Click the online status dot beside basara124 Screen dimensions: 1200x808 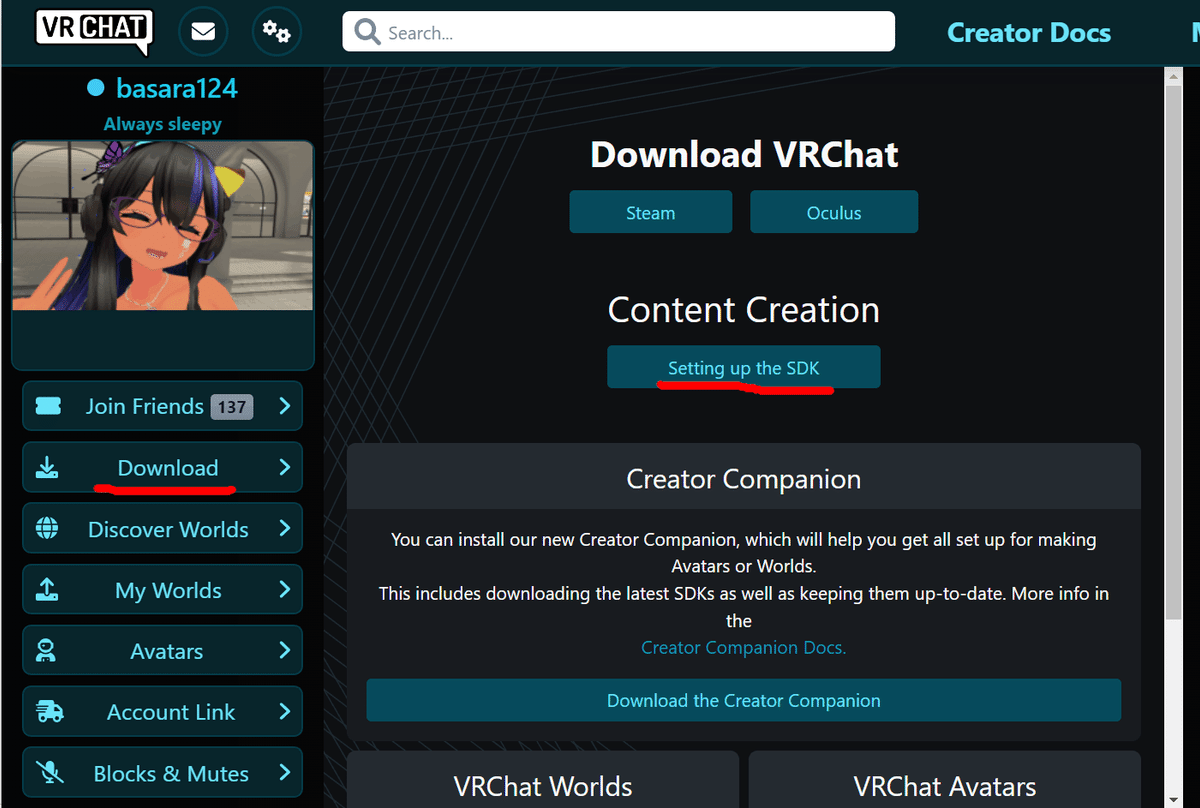(x=96, y=88)
